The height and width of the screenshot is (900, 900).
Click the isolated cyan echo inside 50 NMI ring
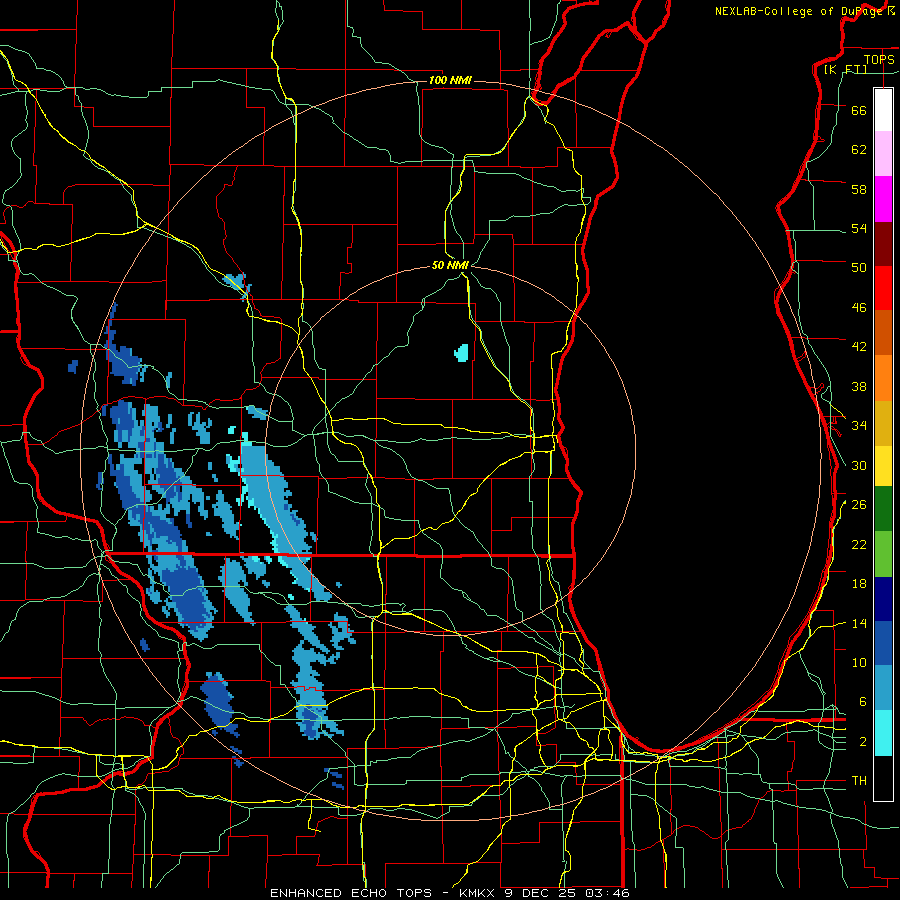461,352
